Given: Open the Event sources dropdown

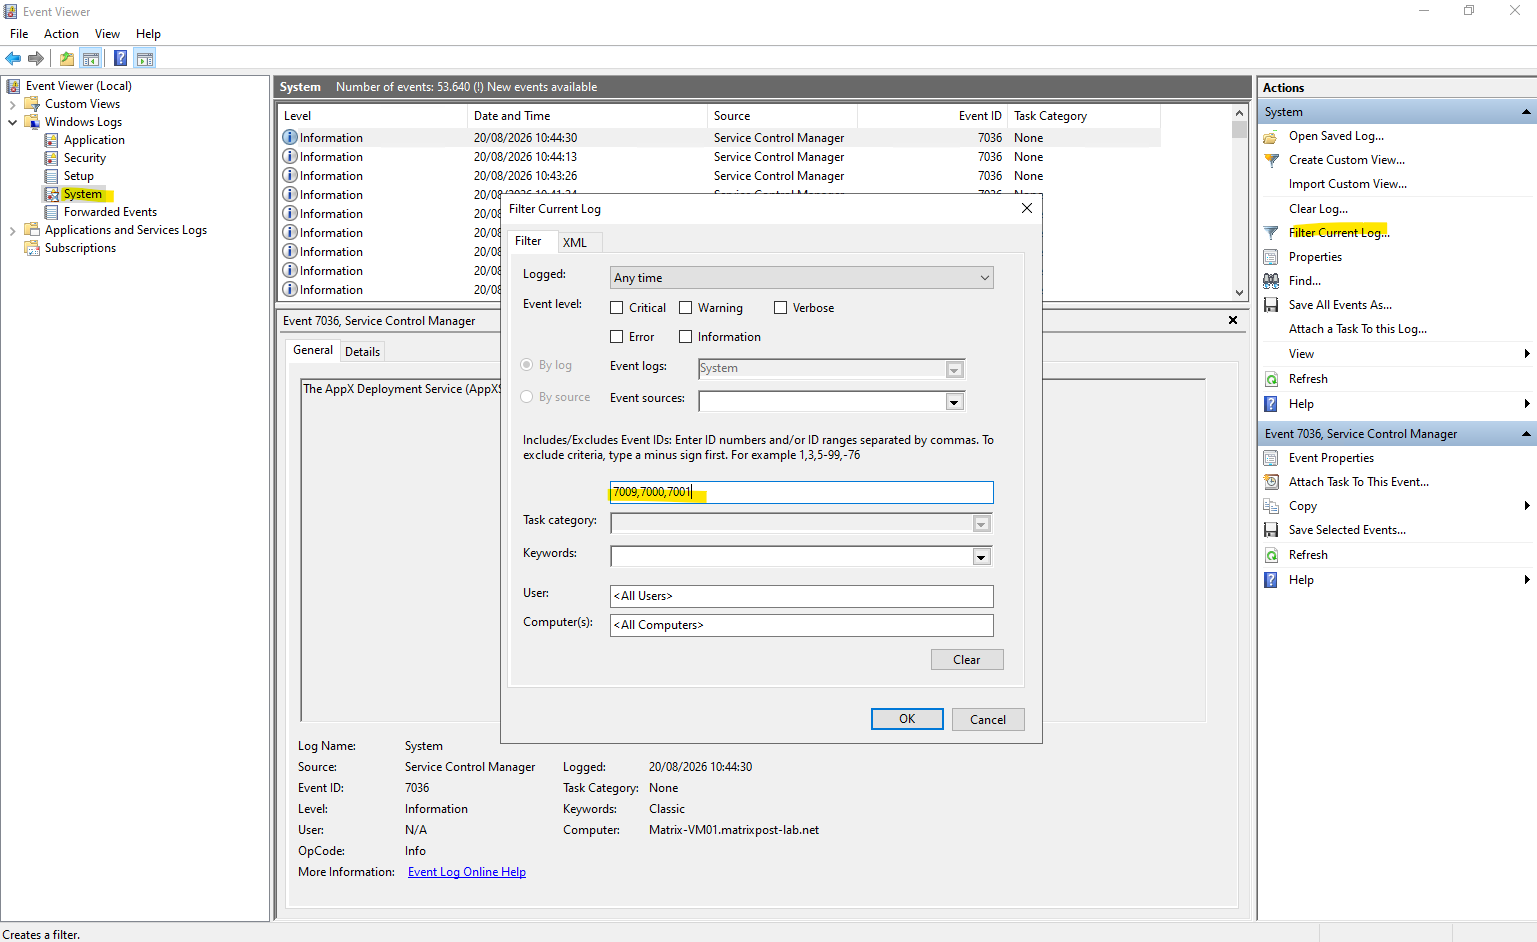Looking at the screenshot, I should pyautogui.click(x=954, y=402).
